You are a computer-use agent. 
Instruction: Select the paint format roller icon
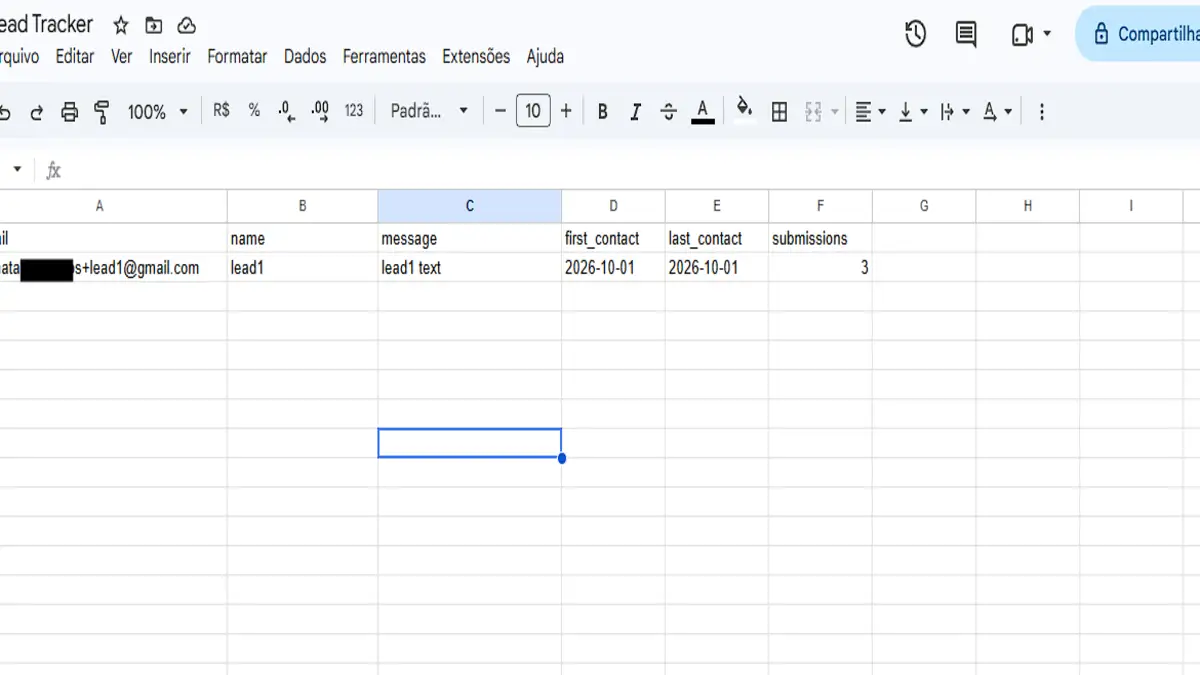tap(101, 112)
